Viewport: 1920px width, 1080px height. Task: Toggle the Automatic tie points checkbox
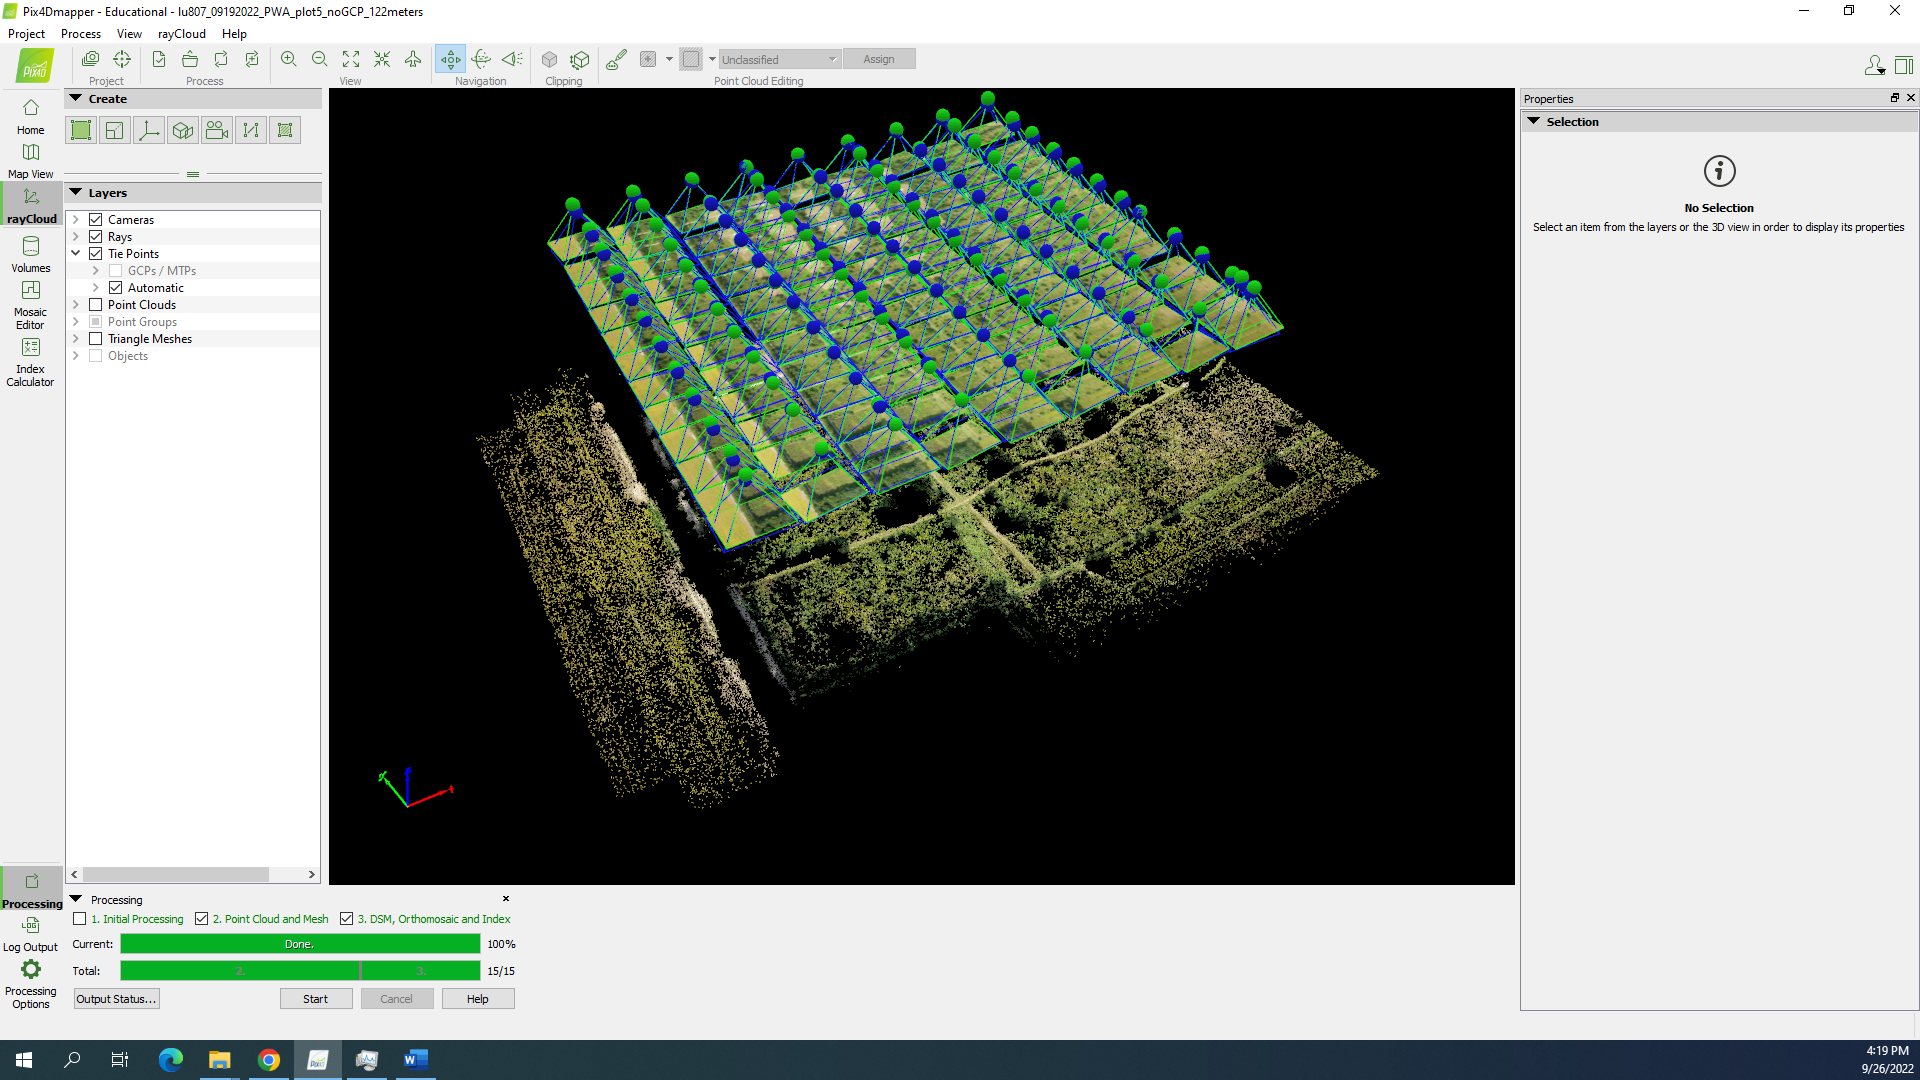click(116, 288)
